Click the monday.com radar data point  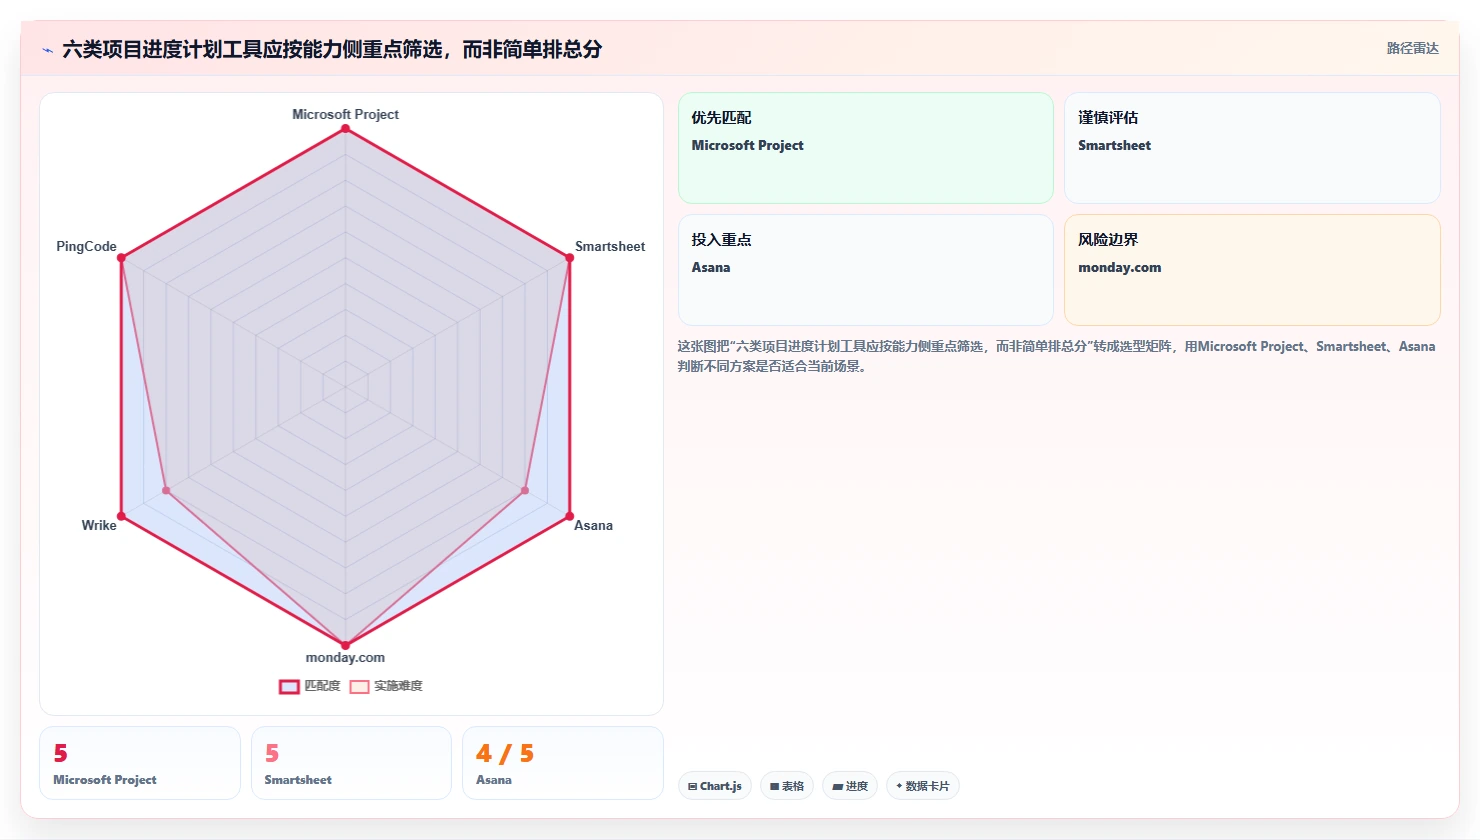point(346,645)
